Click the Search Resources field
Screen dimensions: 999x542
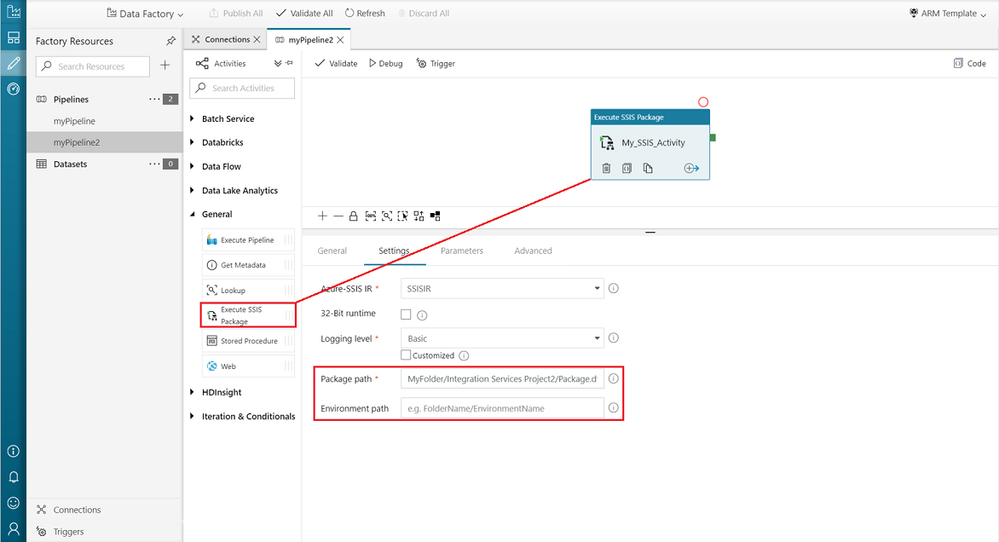click(x=93, y=66)
